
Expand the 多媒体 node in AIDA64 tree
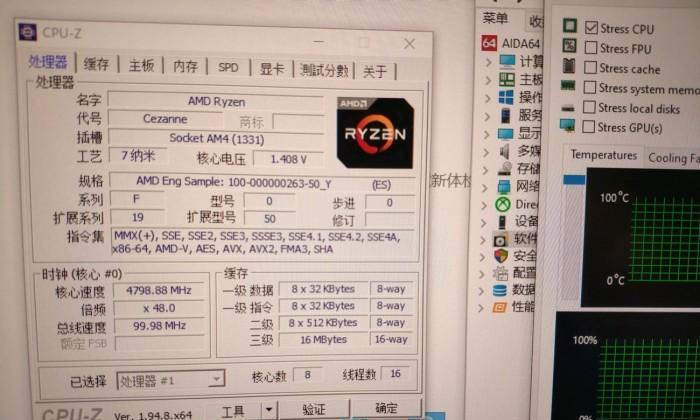(x=486, y=152)
